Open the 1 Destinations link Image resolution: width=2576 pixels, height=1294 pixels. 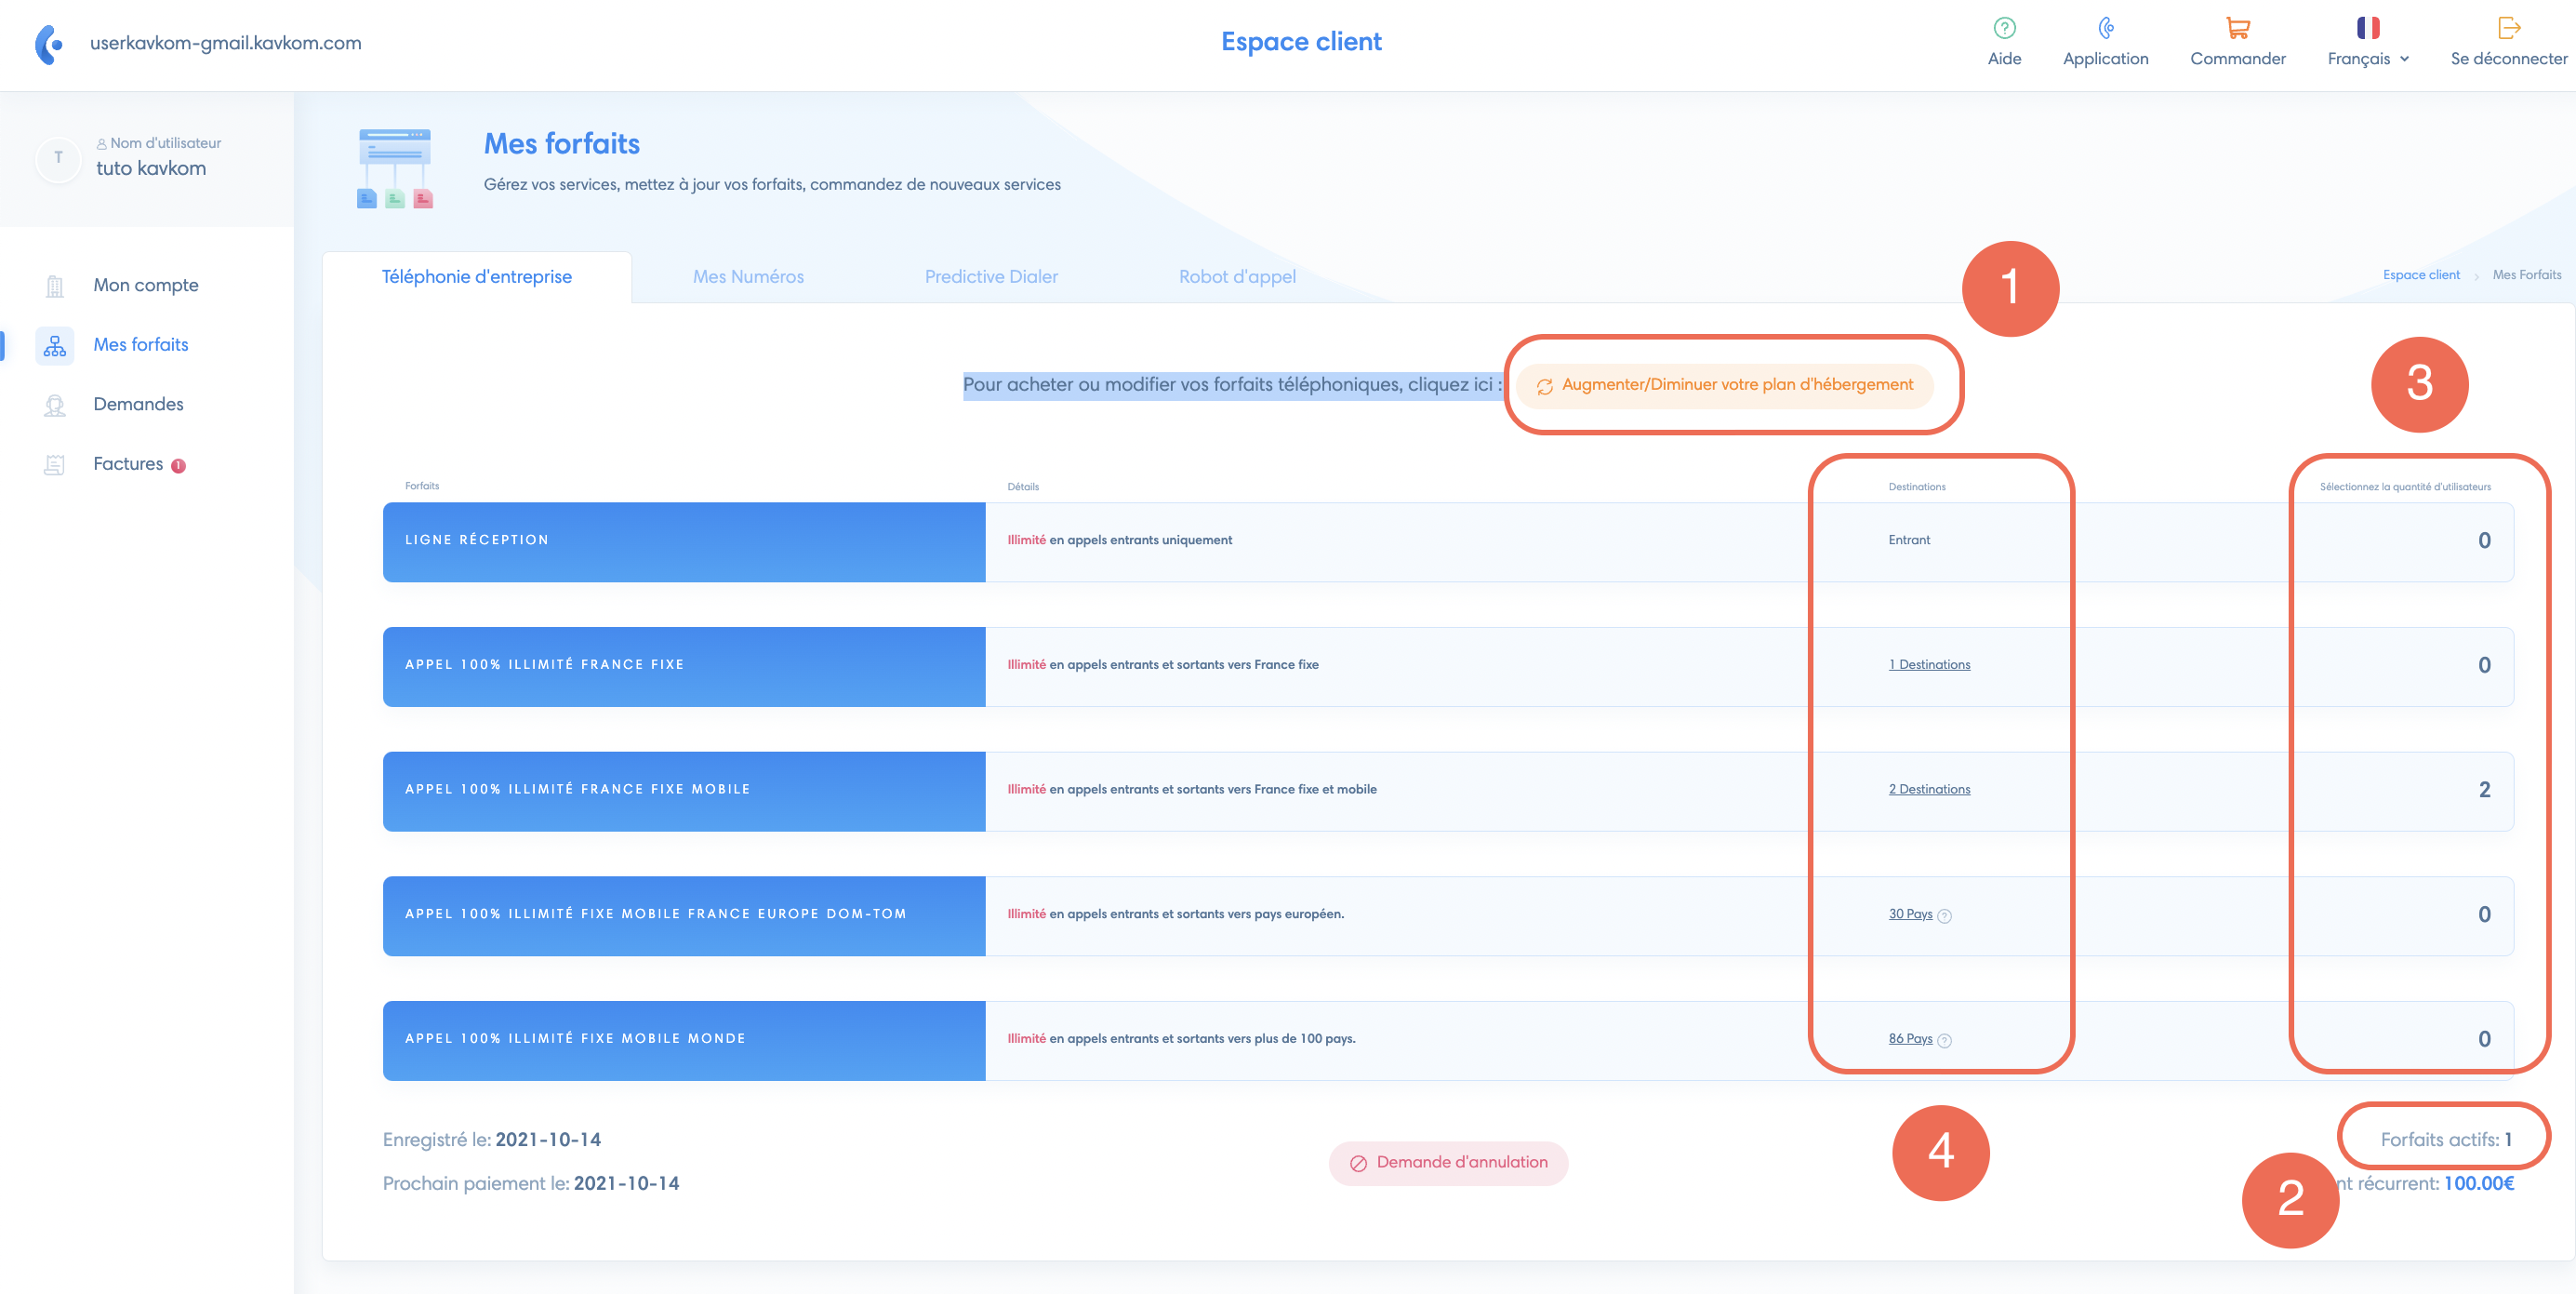tap(1929, 665)
